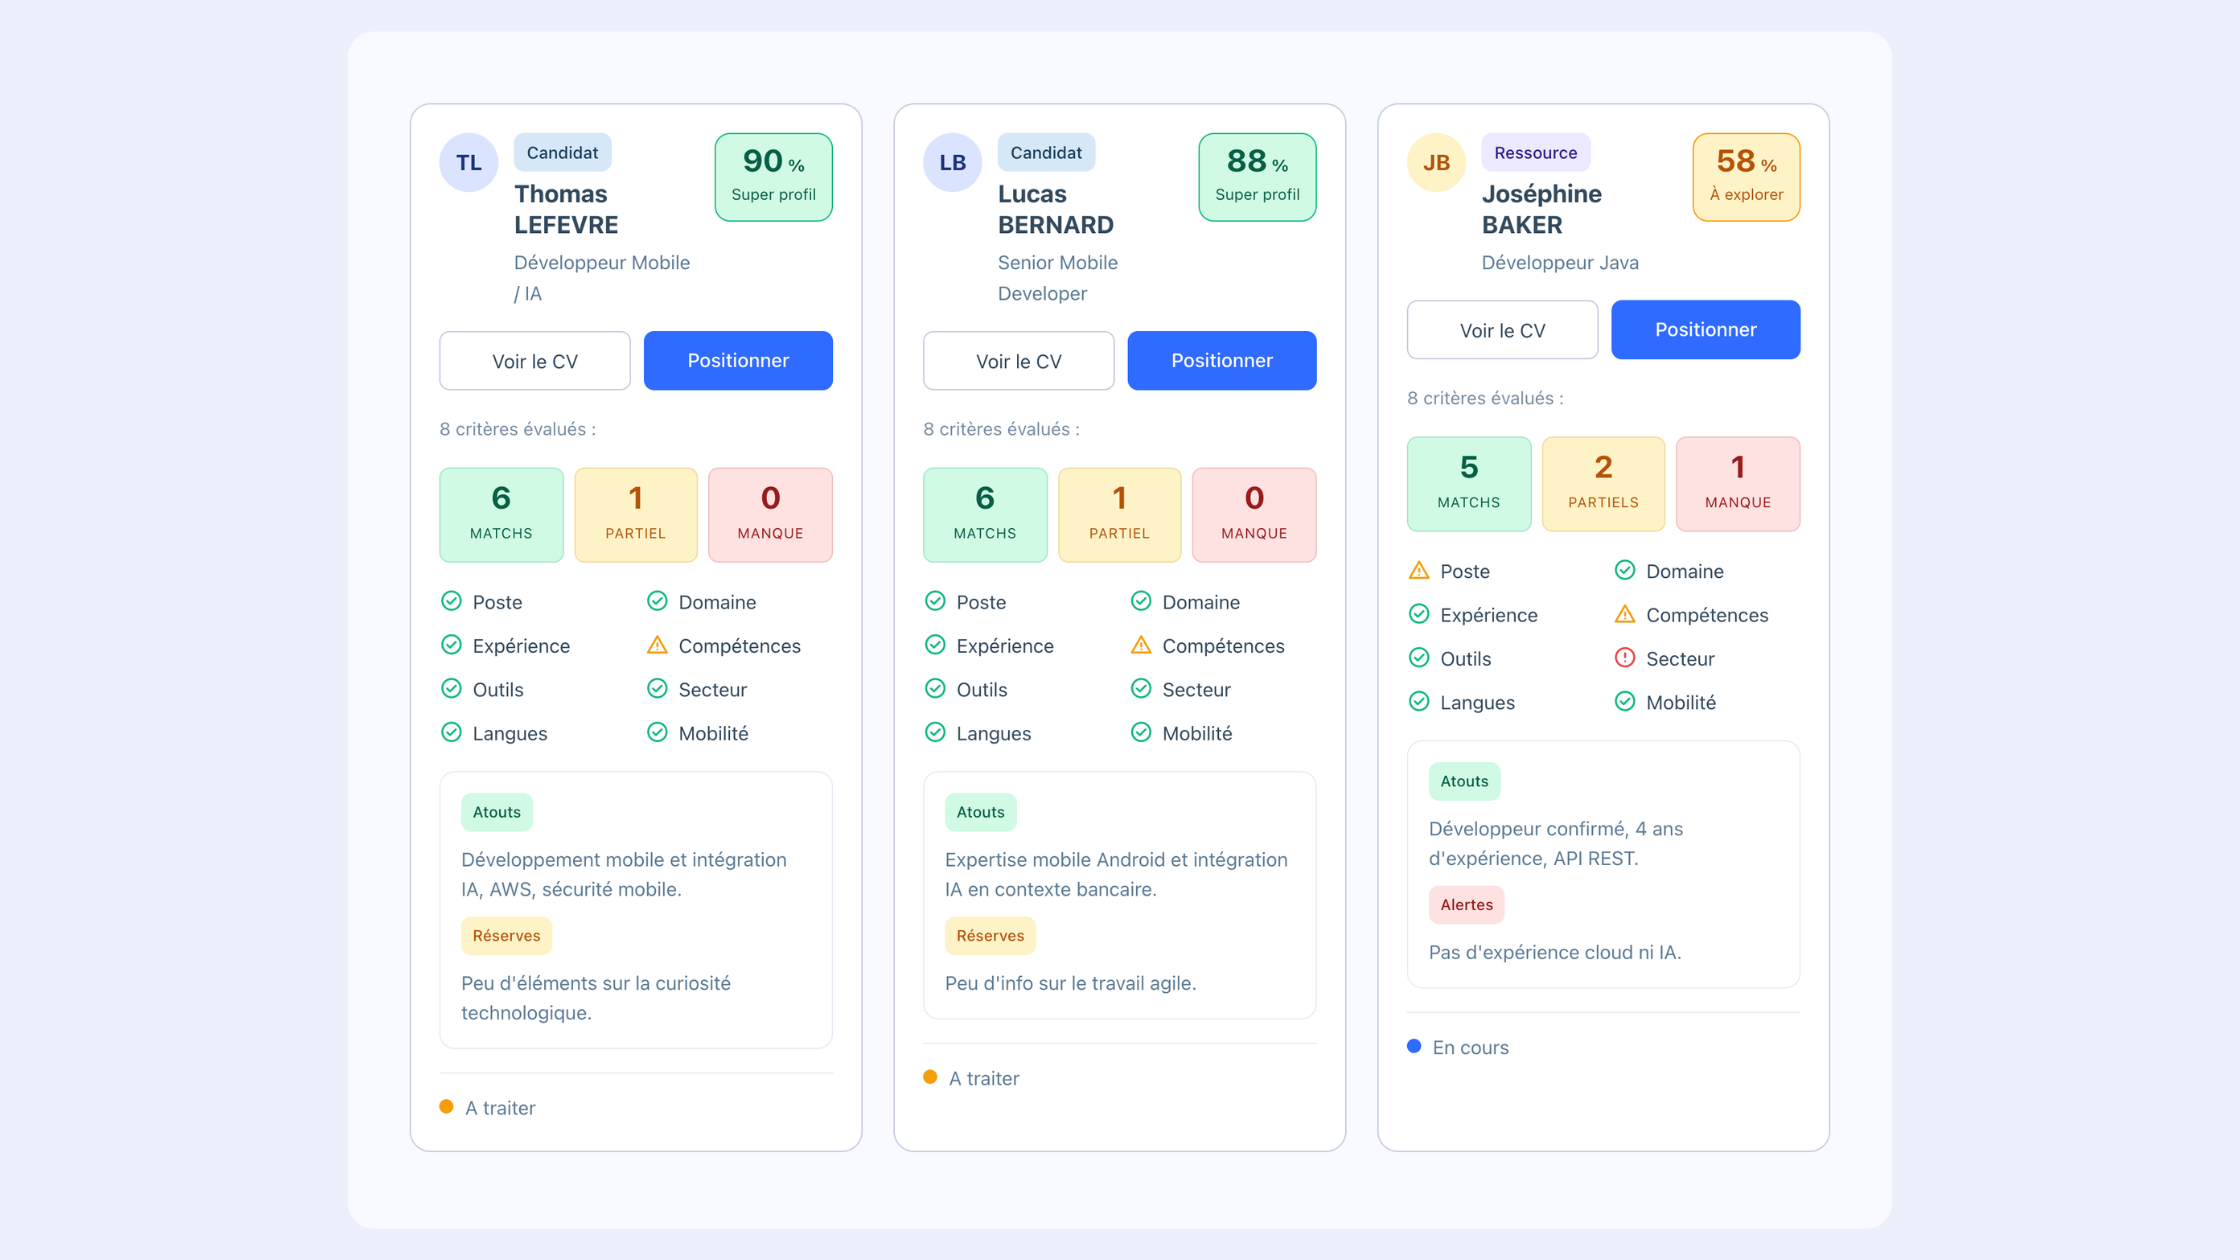Click the 90% Super profil score badge
Screen dimensions: 2240x1260
point(774,177)
